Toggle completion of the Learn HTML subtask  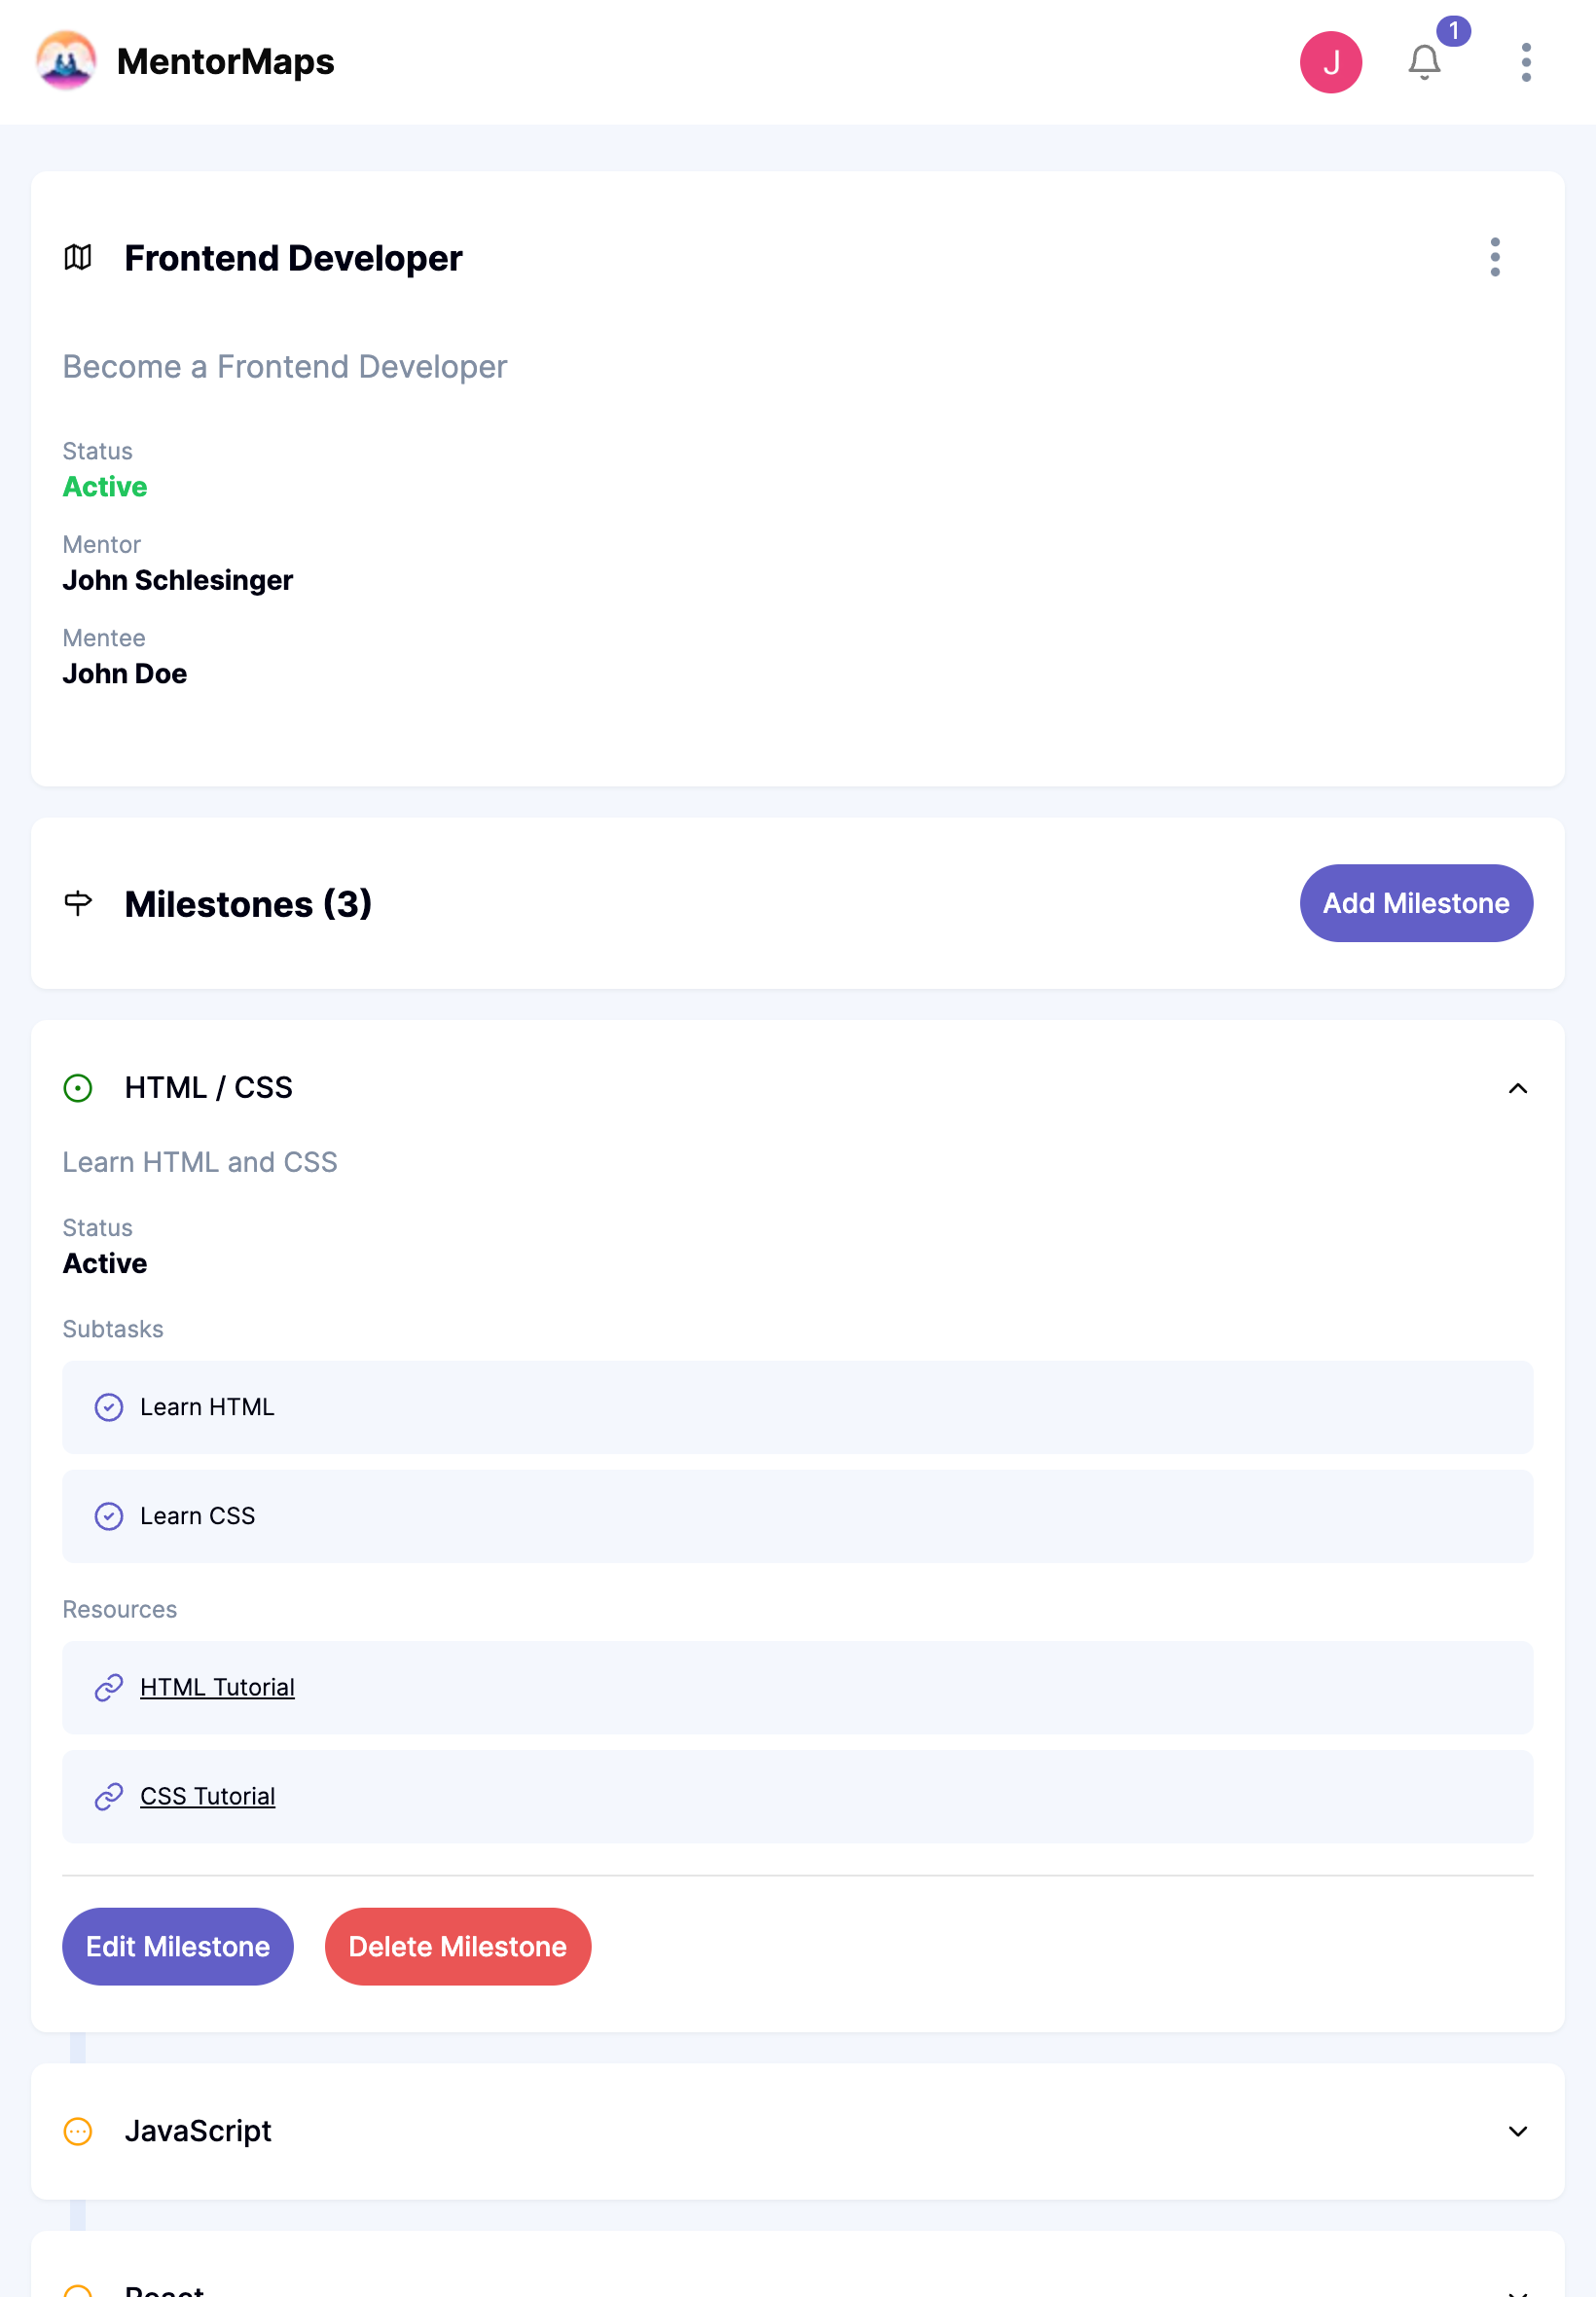(109, 1407)
